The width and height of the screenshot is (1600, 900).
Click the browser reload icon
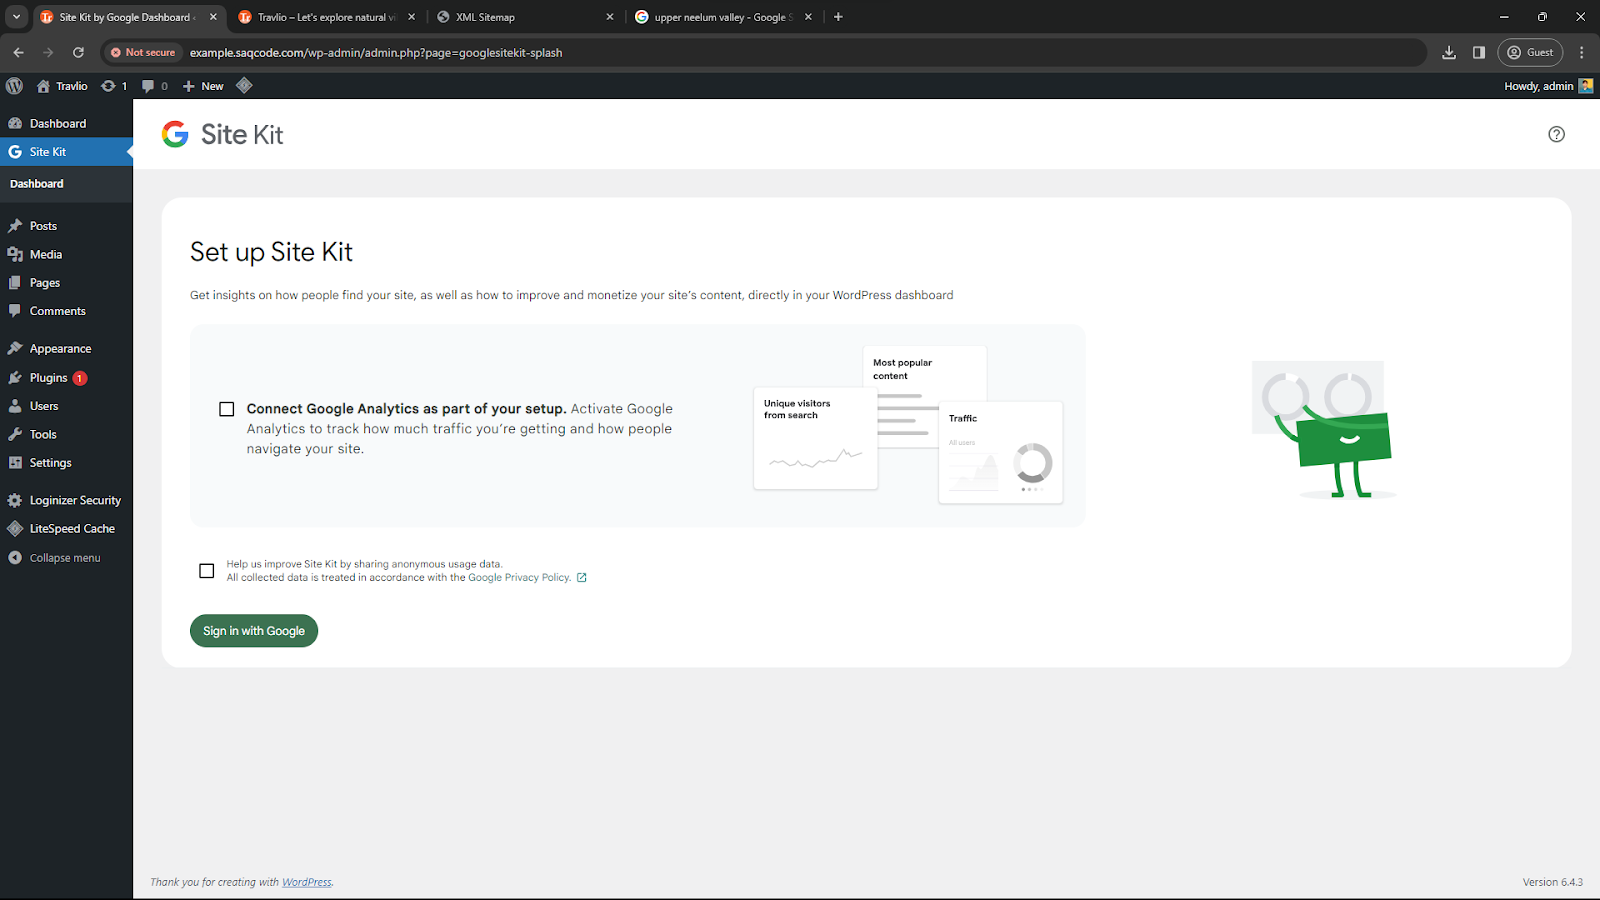[78, 52]
